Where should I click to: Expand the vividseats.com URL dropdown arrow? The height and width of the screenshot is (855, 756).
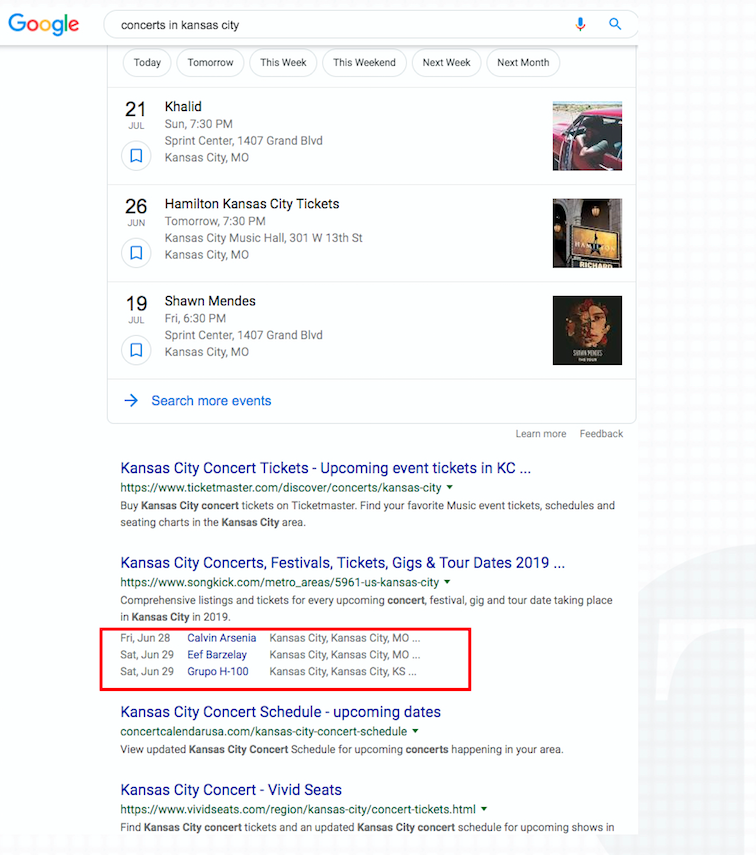click(x=484, y=809)
